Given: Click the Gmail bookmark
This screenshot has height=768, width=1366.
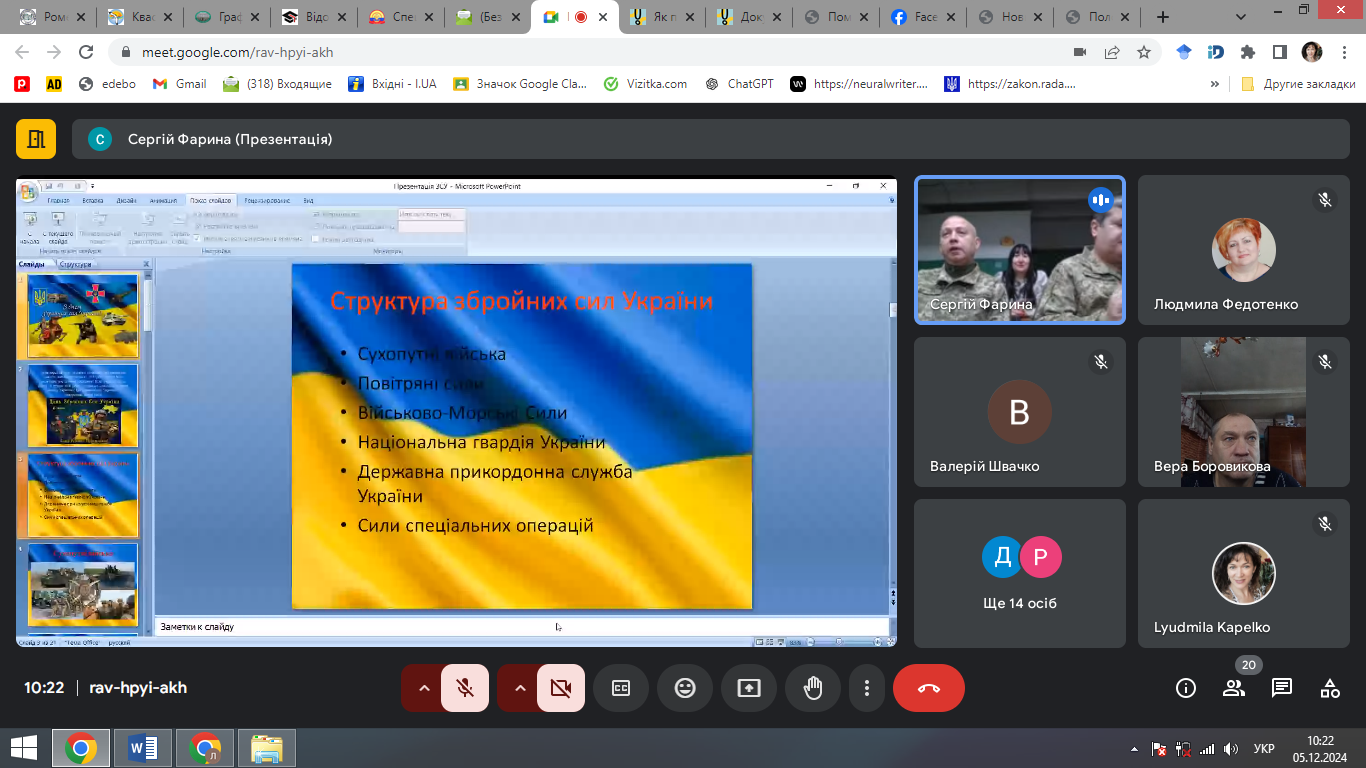Looking at the screenshot, I should 180,84.
